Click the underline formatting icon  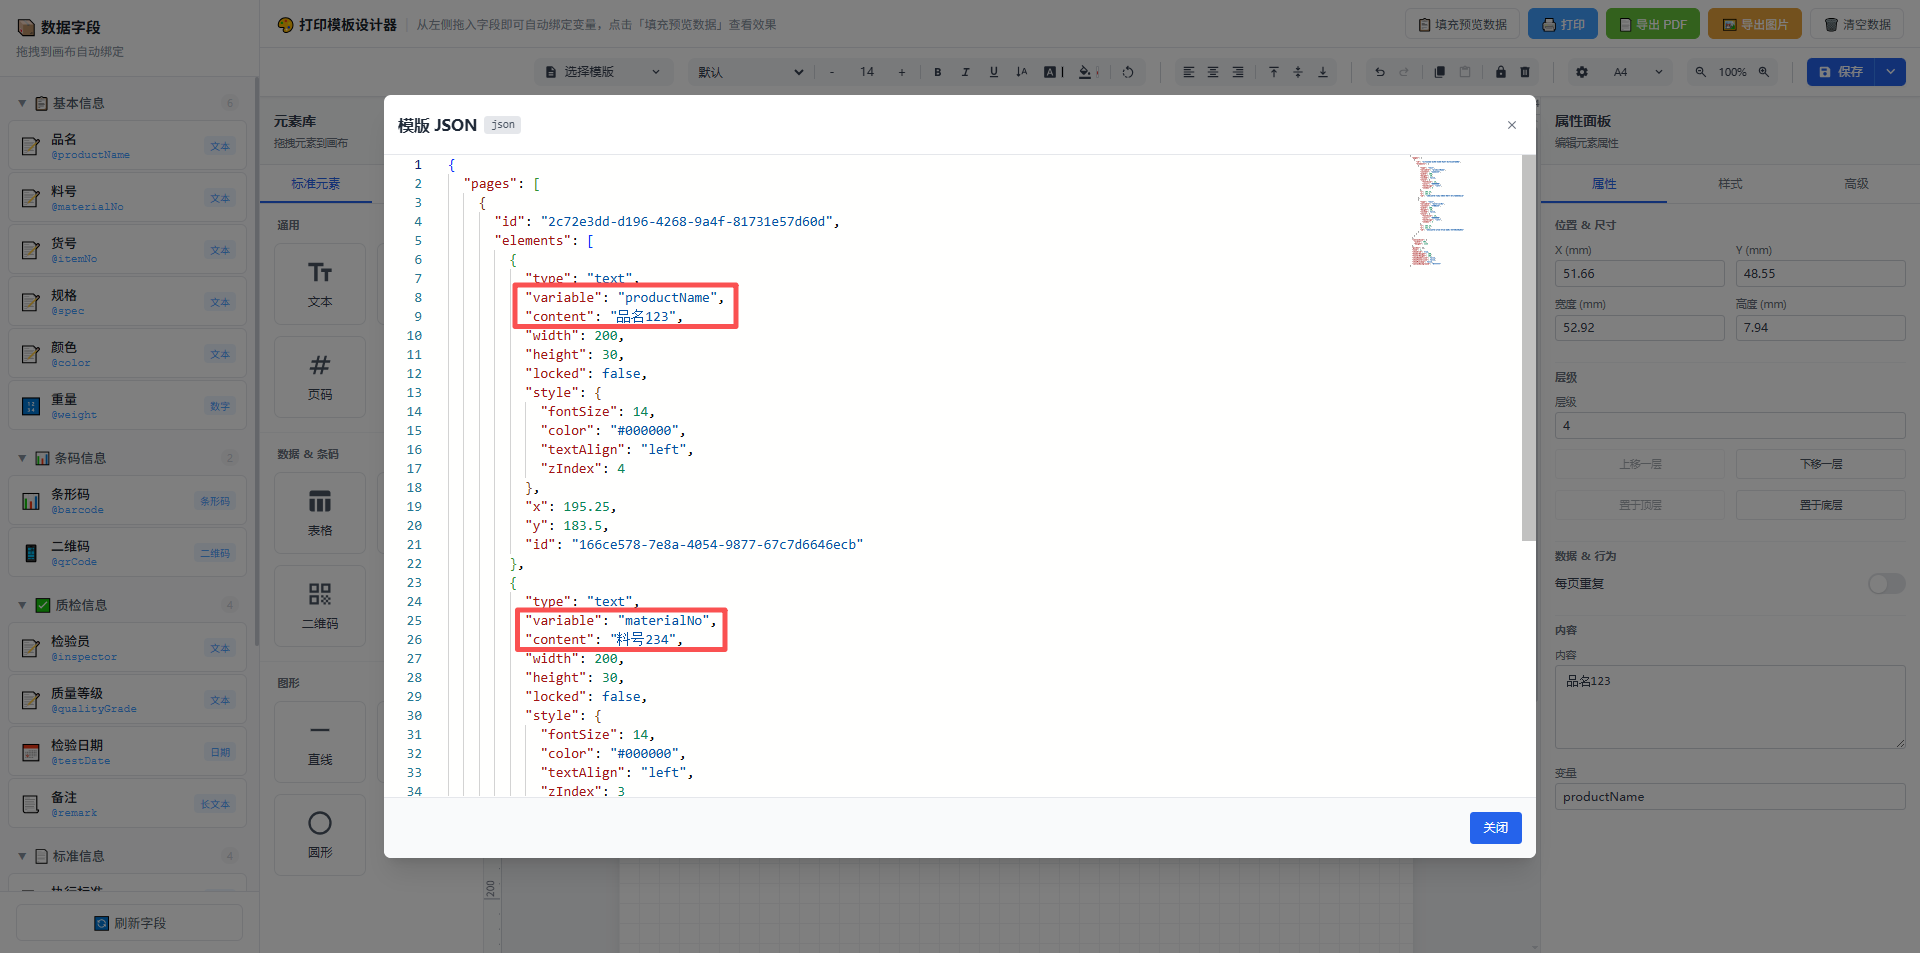pos(993,72)
